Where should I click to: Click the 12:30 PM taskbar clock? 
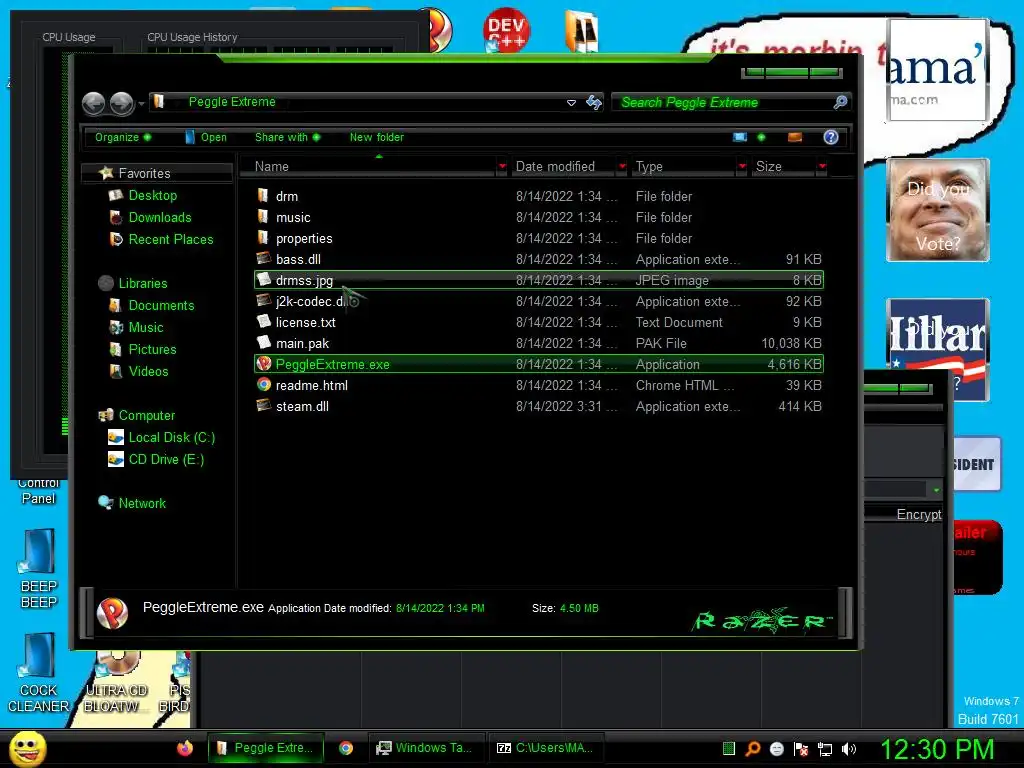tap(937, 749)
